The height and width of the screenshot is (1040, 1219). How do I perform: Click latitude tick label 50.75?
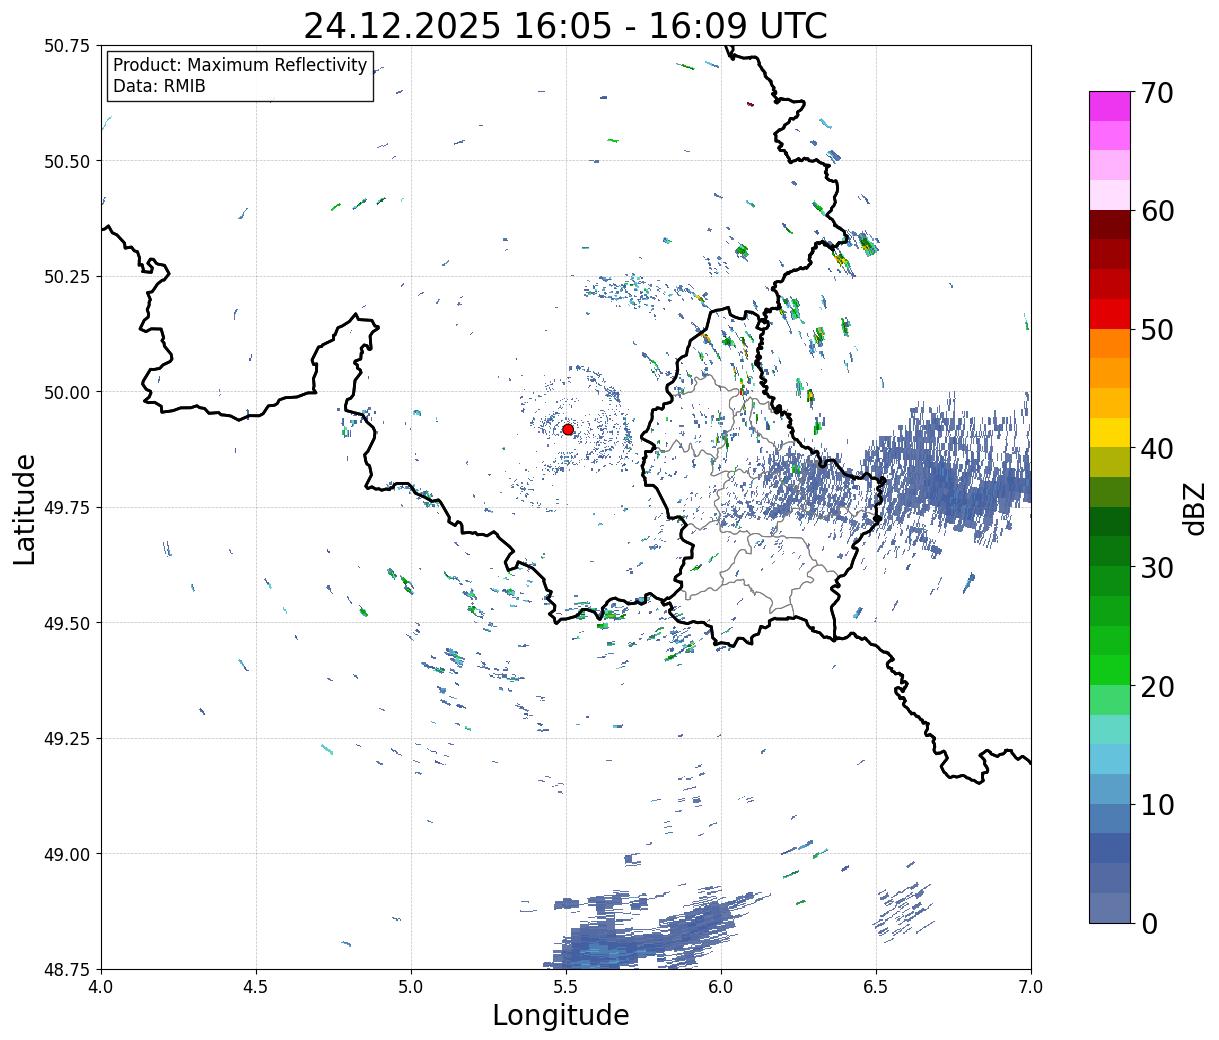pyautogui.click(x=67, y=46)
